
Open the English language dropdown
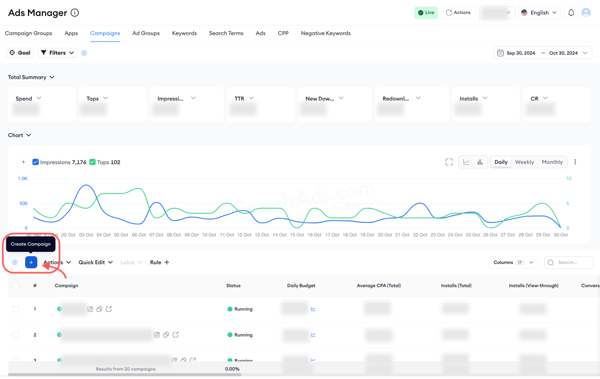540,13
